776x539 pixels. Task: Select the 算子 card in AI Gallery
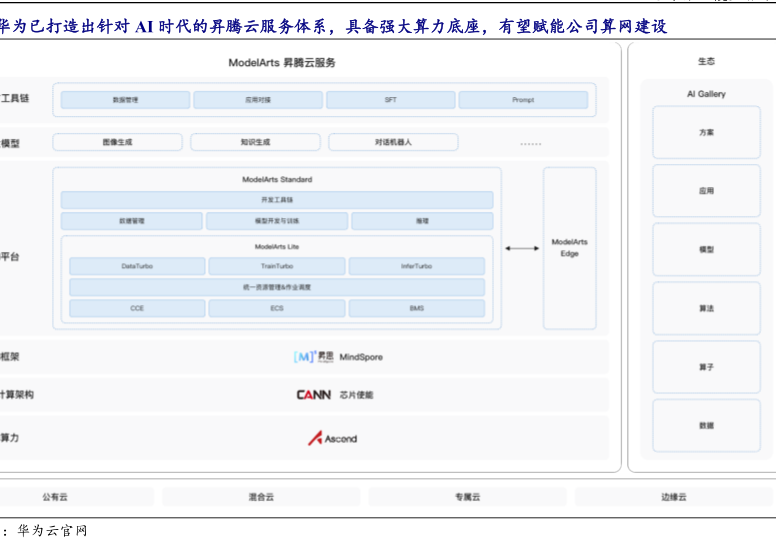[x=706, y=367]
